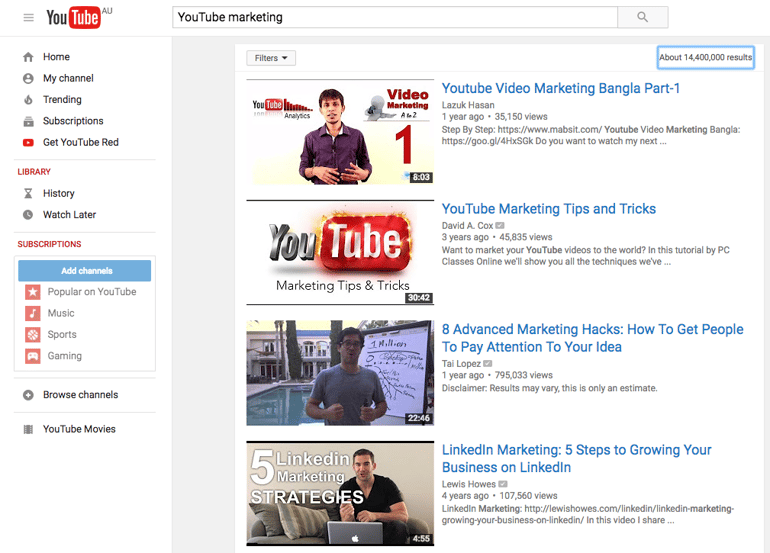Click the '35,150 views' text
770x553 pixels.
coord(521,117)
